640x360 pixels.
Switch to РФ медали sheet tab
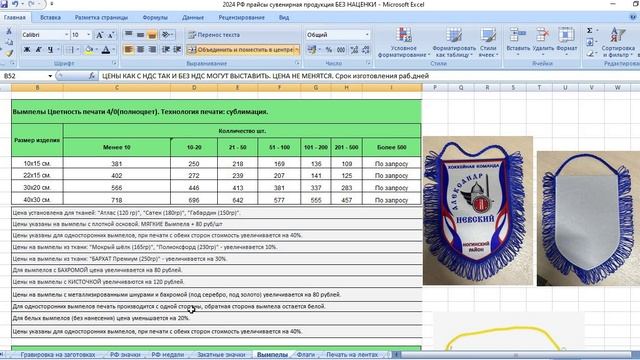pyautogui.click(x=167, y=355)
